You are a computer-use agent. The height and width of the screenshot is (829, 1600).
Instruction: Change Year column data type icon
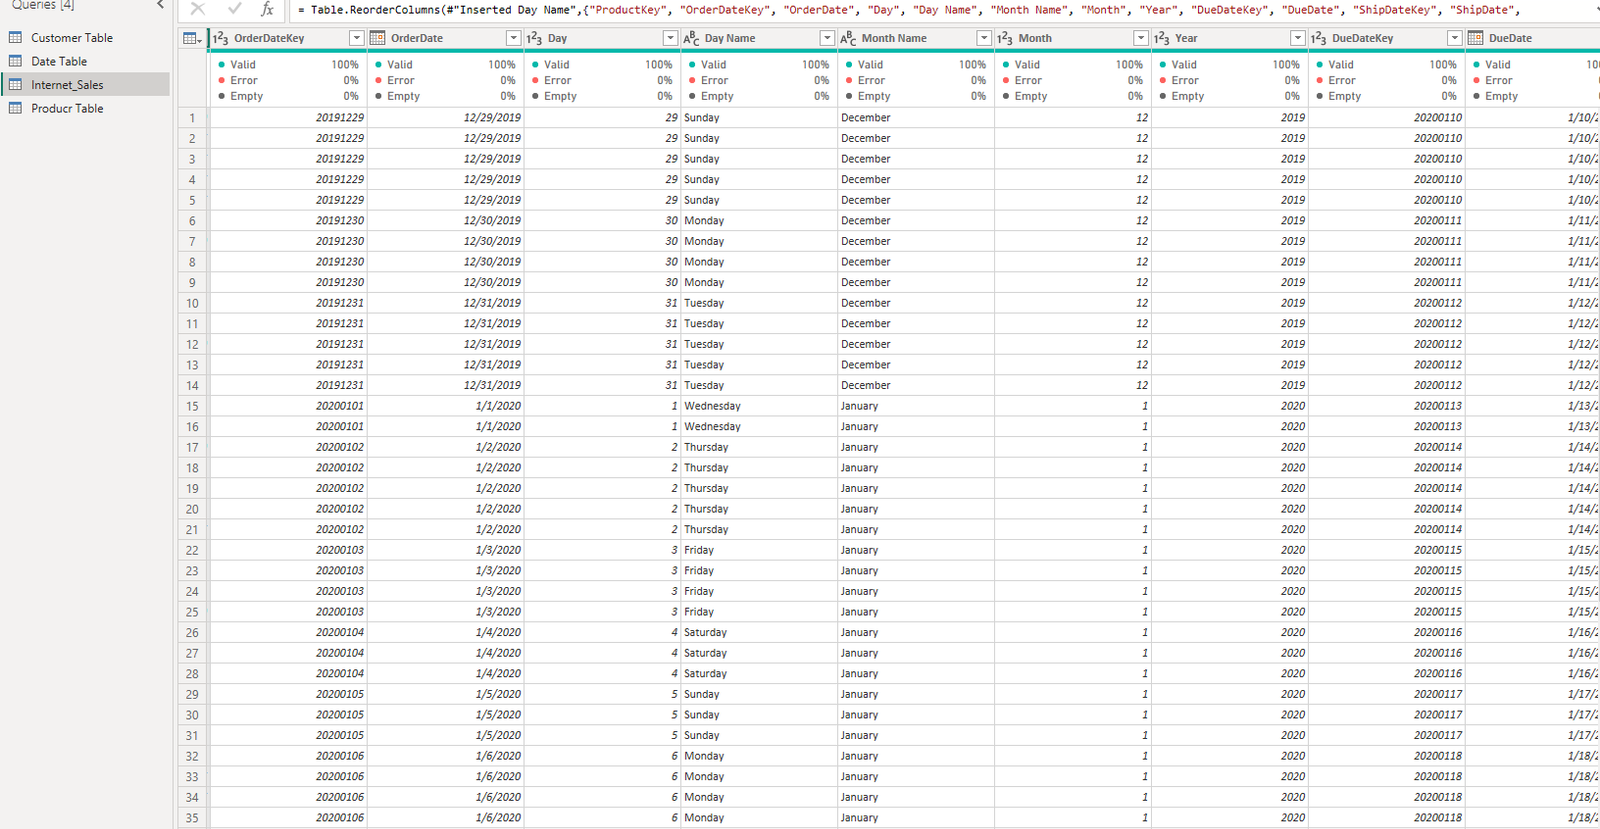pyautogui.click(x=1162, y=38)
